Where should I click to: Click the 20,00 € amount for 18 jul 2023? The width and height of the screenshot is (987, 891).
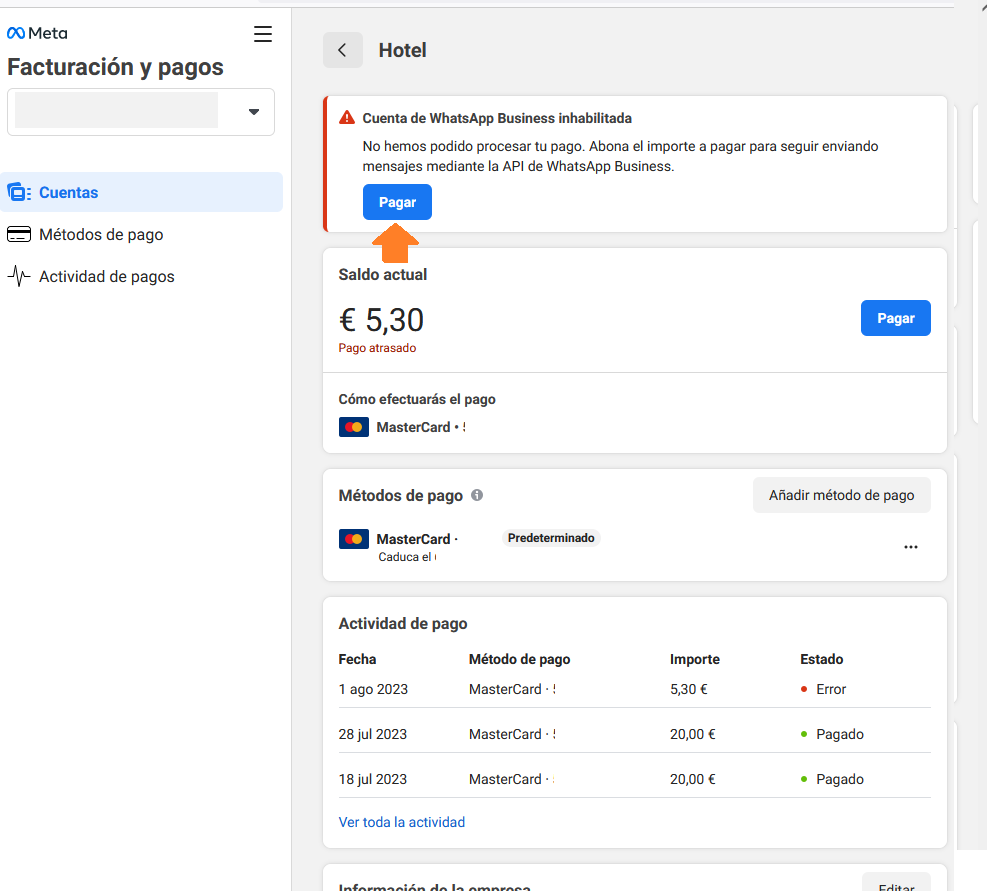pyautogui.click(x=692, y=779)
